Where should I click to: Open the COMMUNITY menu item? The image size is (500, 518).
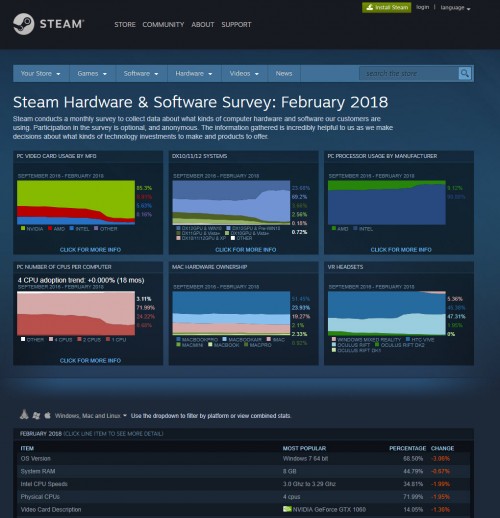pyautogui.click(x=163, y=25)
